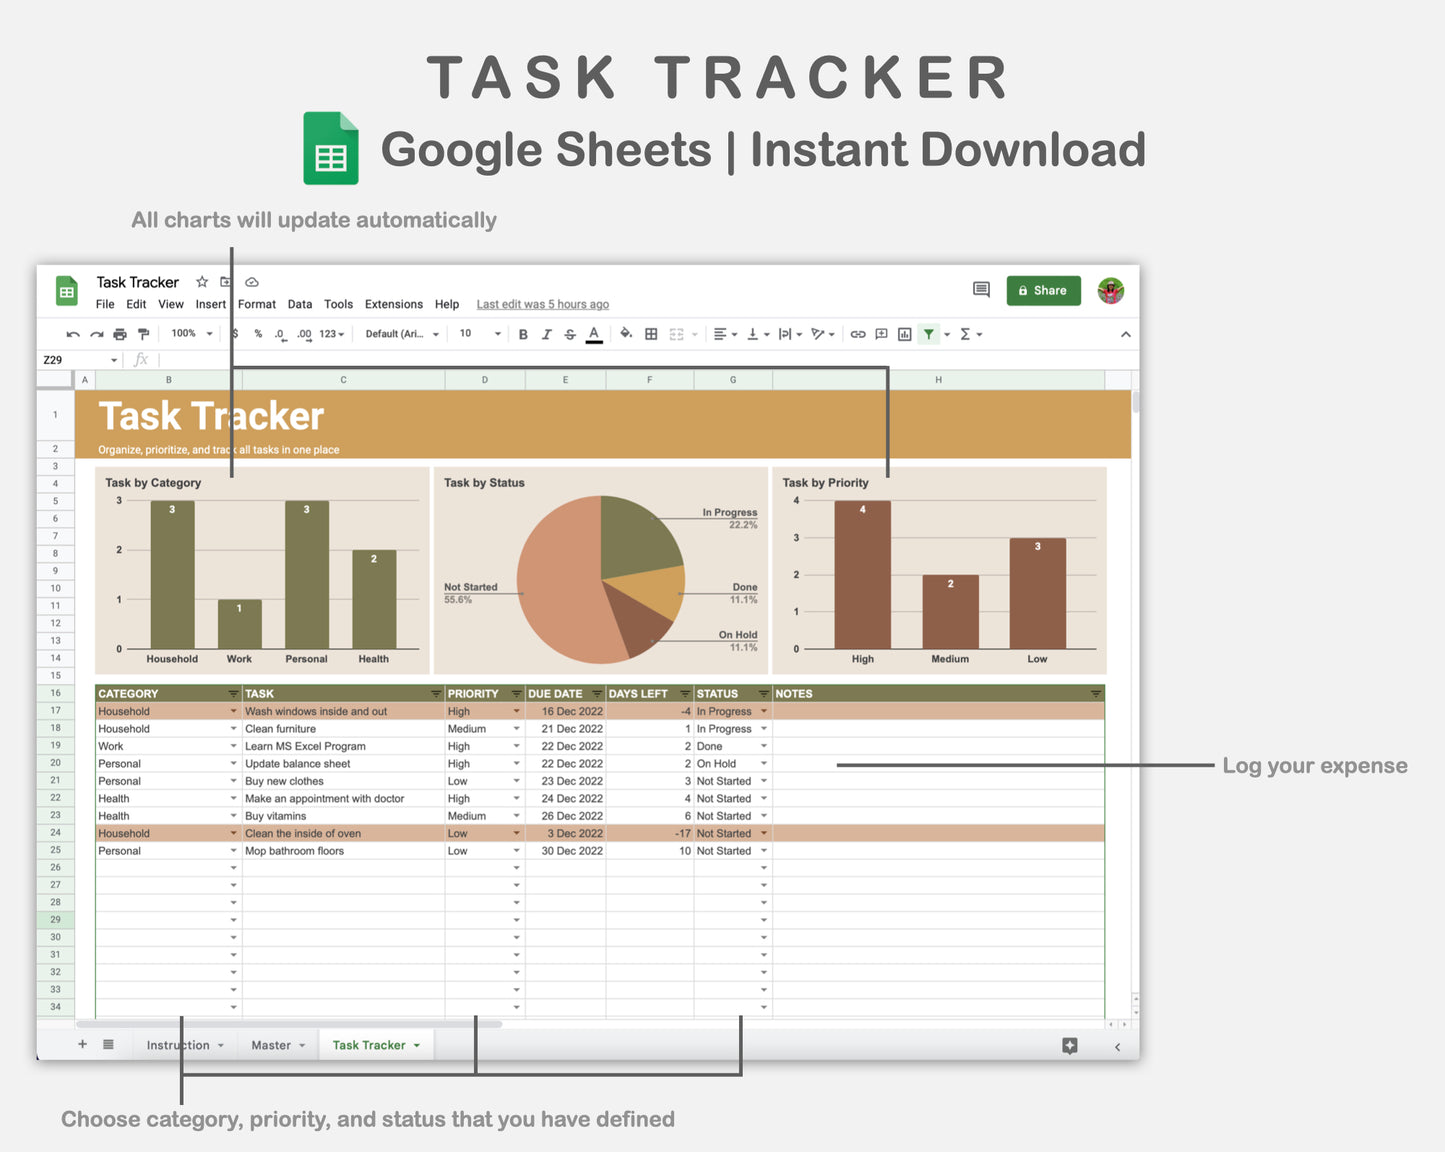Toggle strikethrough formatting
1445x1152 pixels.
[570, 334]
